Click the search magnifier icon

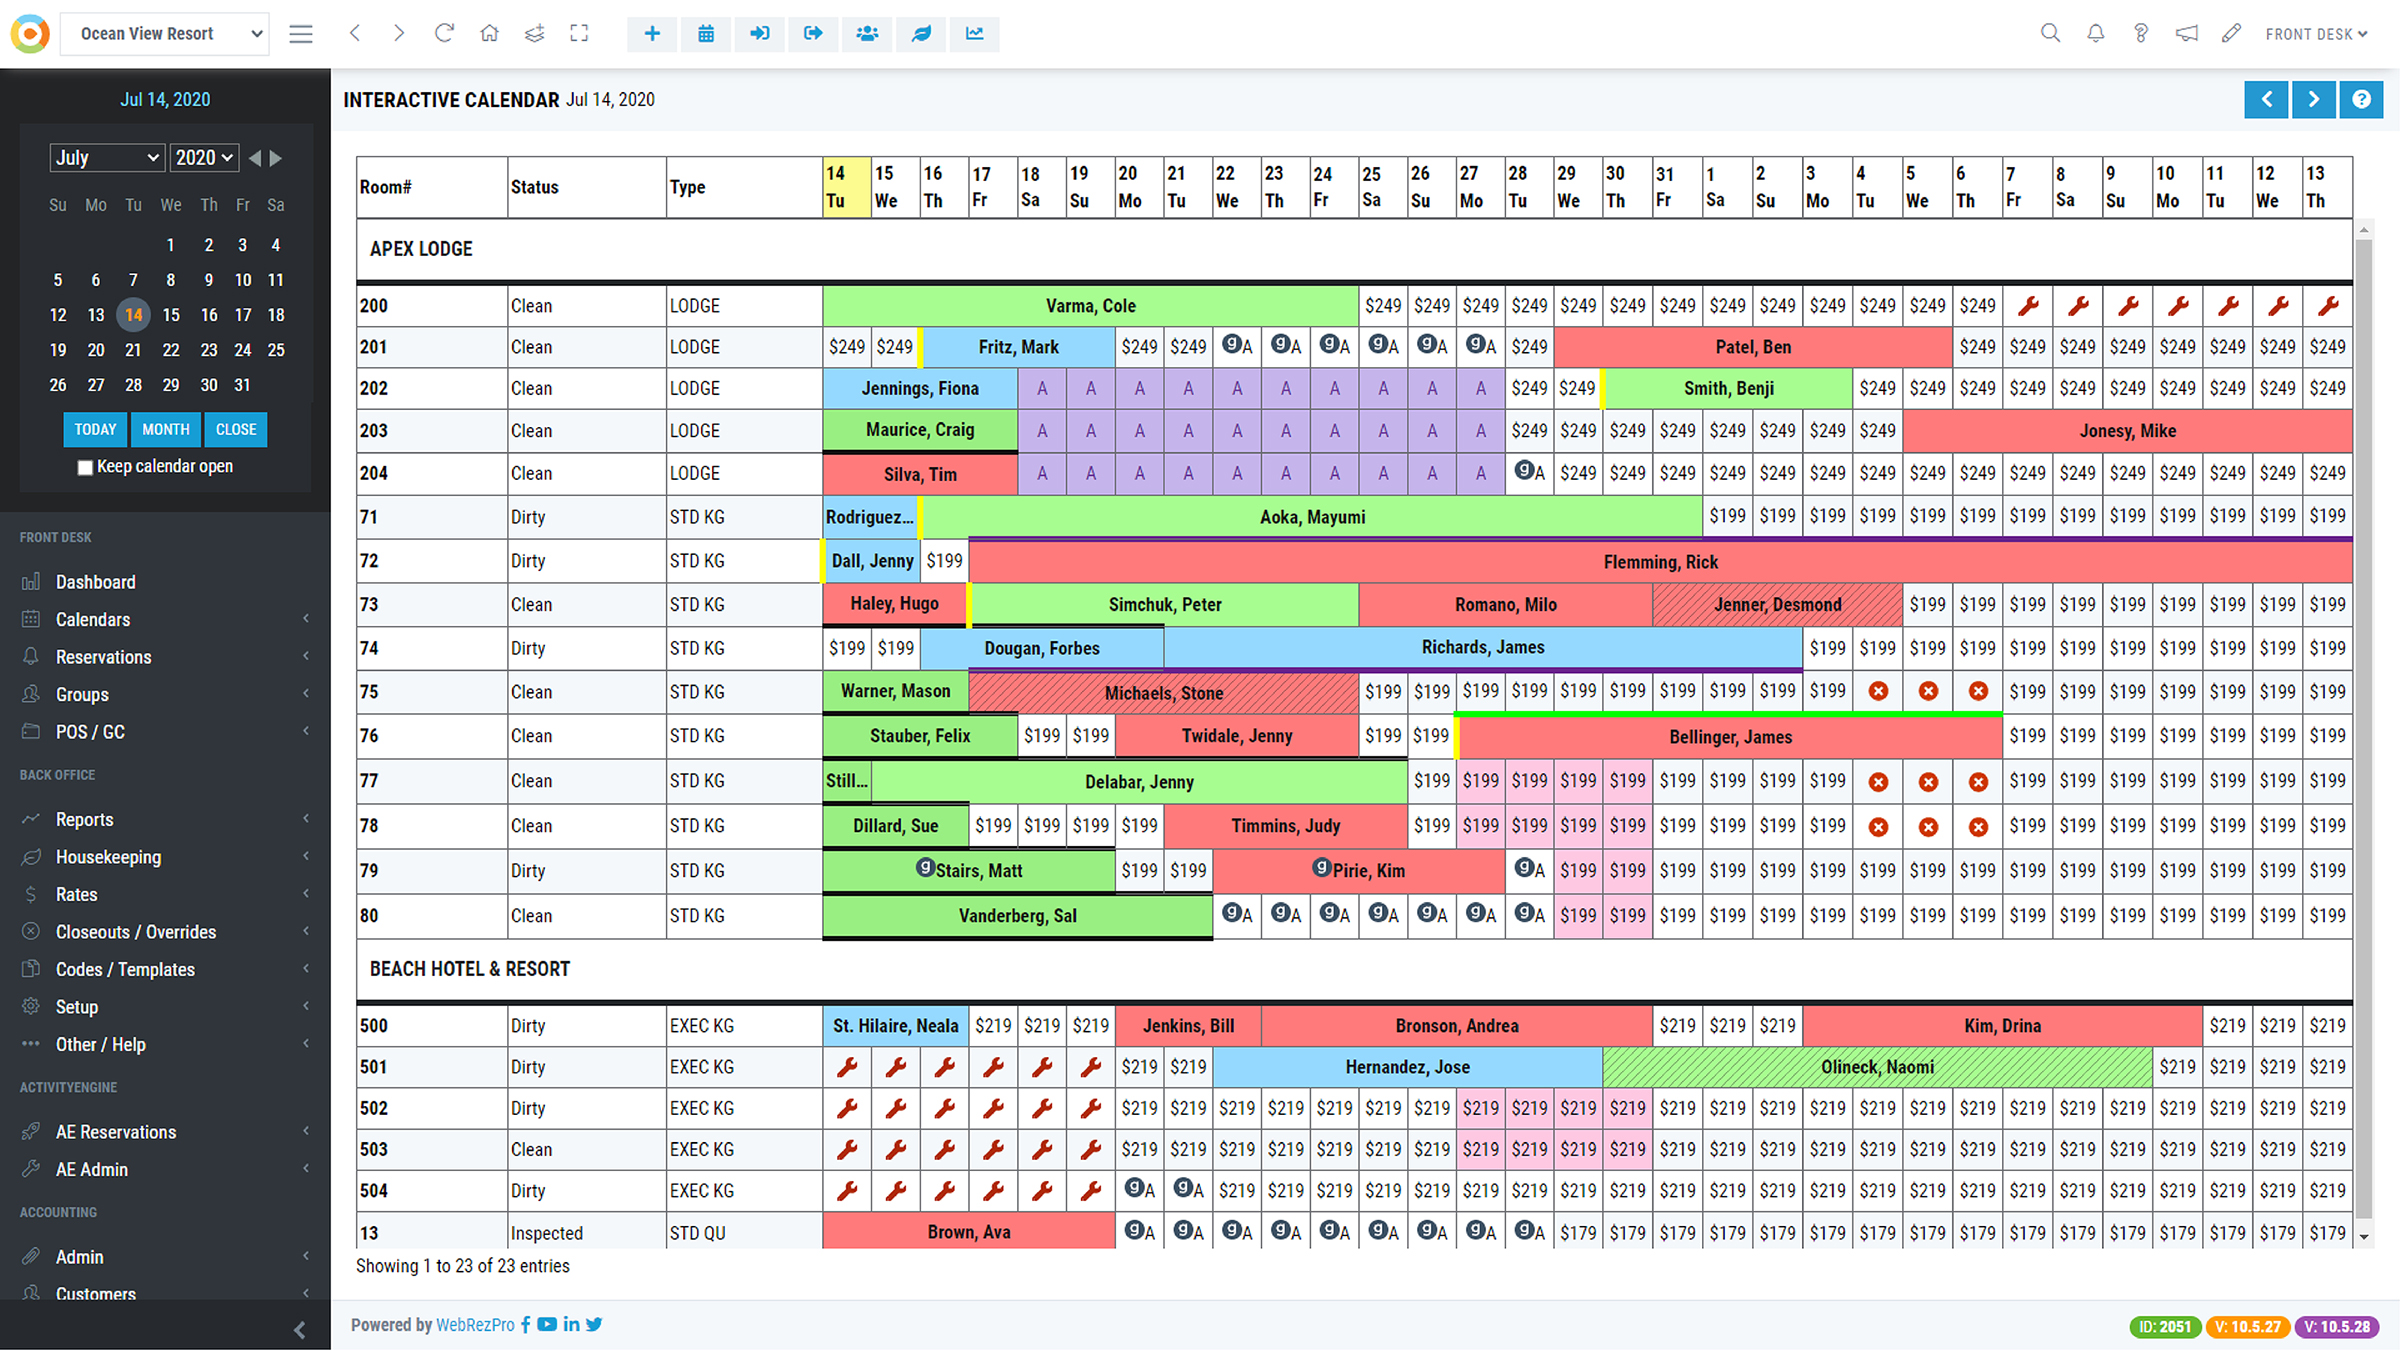(2050, 34)
